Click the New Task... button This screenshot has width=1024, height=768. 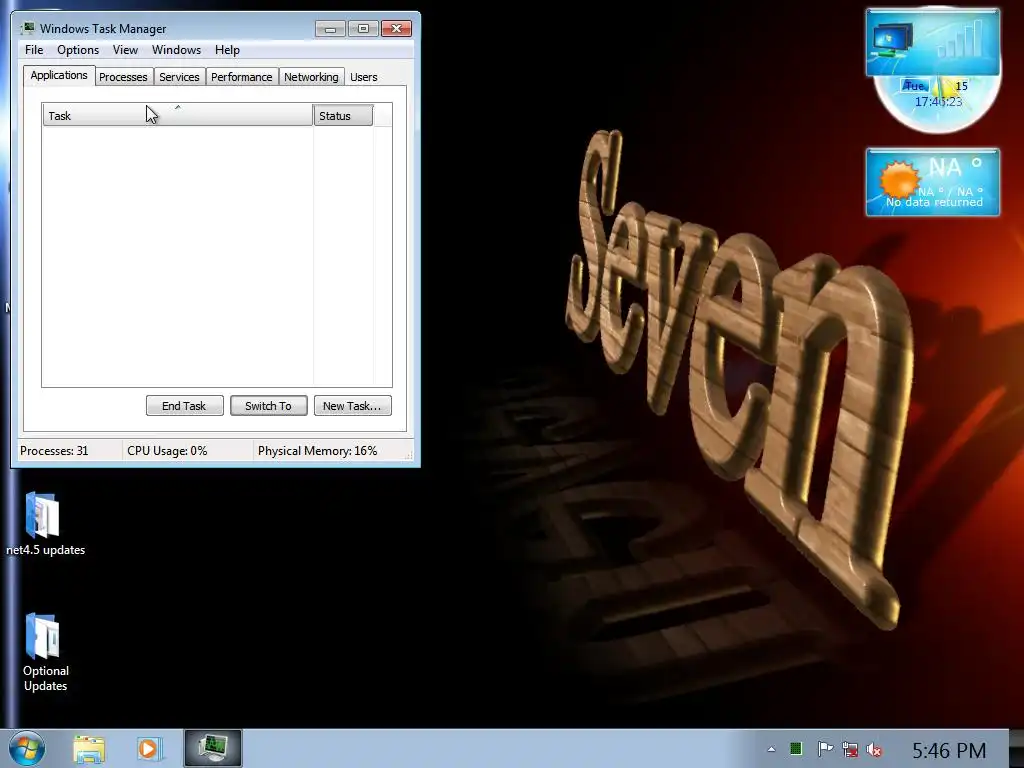click(x=352, y=406)
